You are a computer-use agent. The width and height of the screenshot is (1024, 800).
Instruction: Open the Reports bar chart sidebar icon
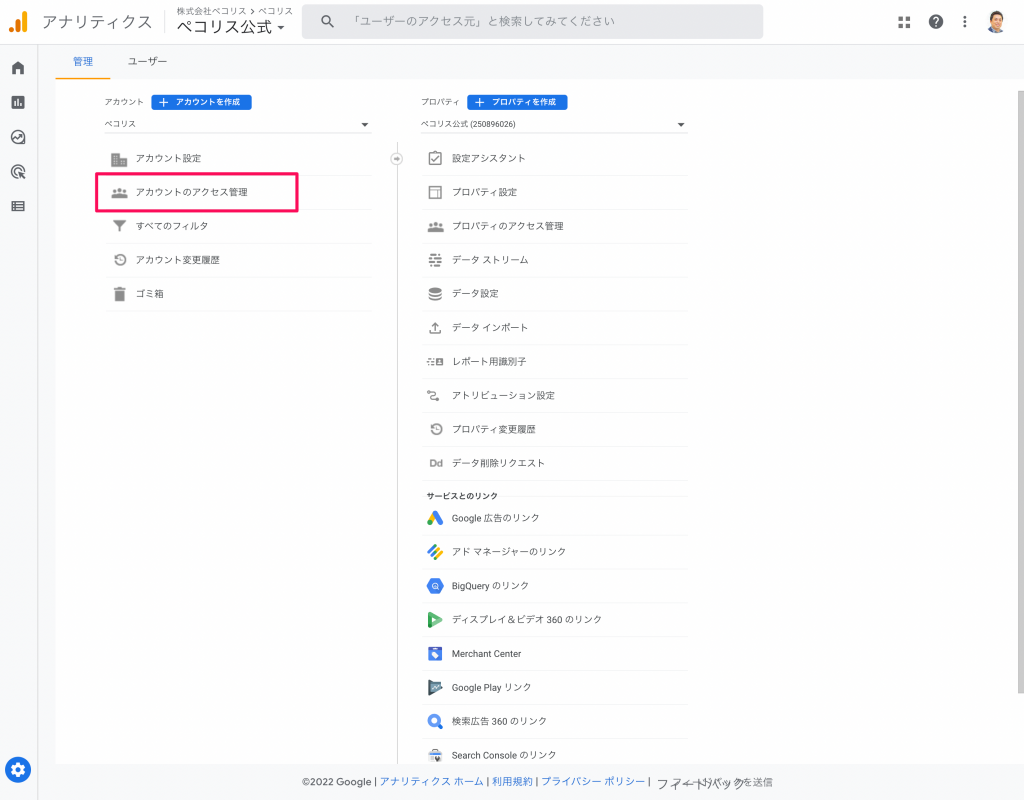18,103
